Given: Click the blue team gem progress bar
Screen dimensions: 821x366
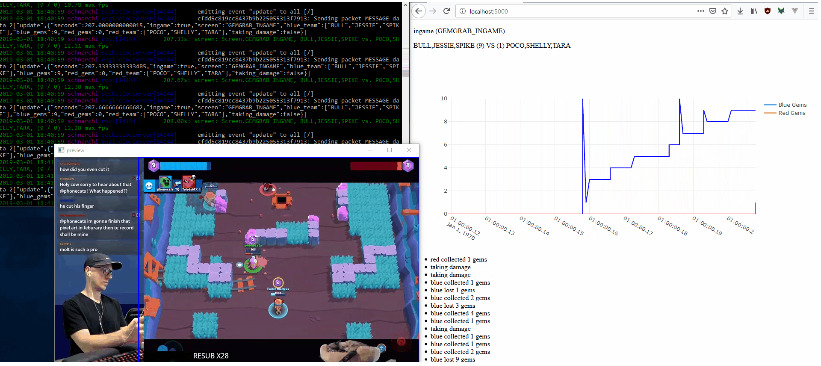Looking at the screenshot, I should (x=185, y=166).
